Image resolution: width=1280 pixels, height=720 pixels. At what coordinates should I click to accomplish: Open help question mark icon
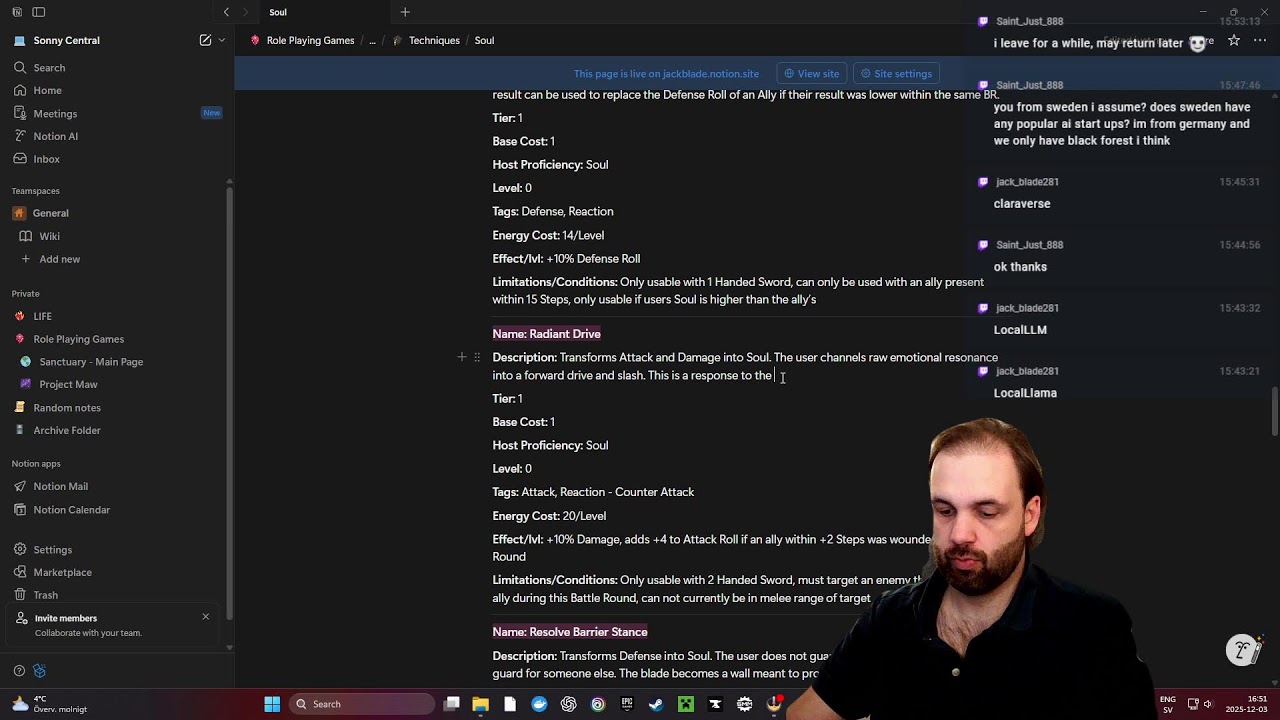tap(19, 671)
